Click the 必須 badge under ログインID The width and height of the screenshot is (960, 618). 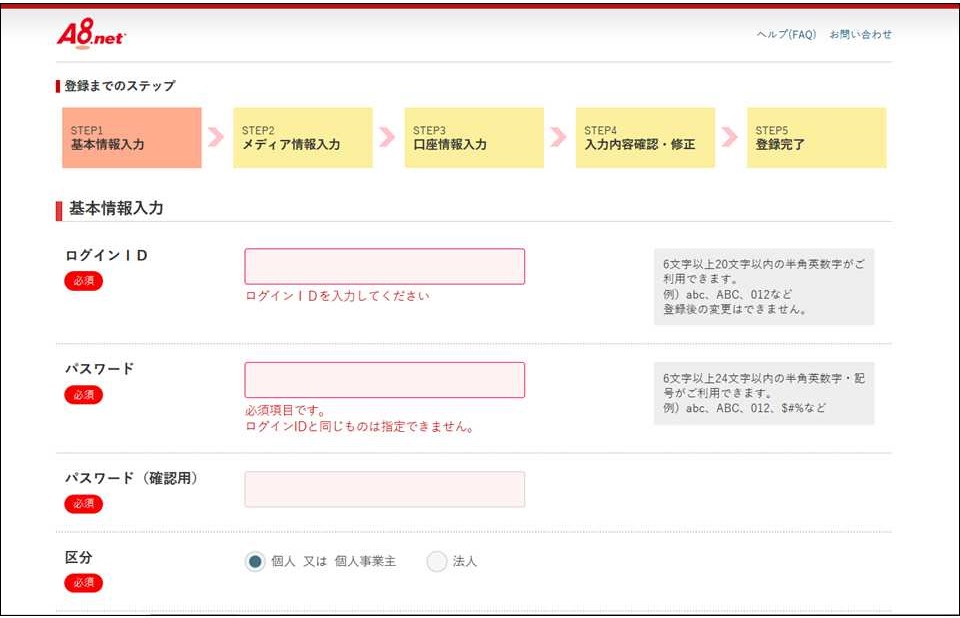click(x=83, y=281)
